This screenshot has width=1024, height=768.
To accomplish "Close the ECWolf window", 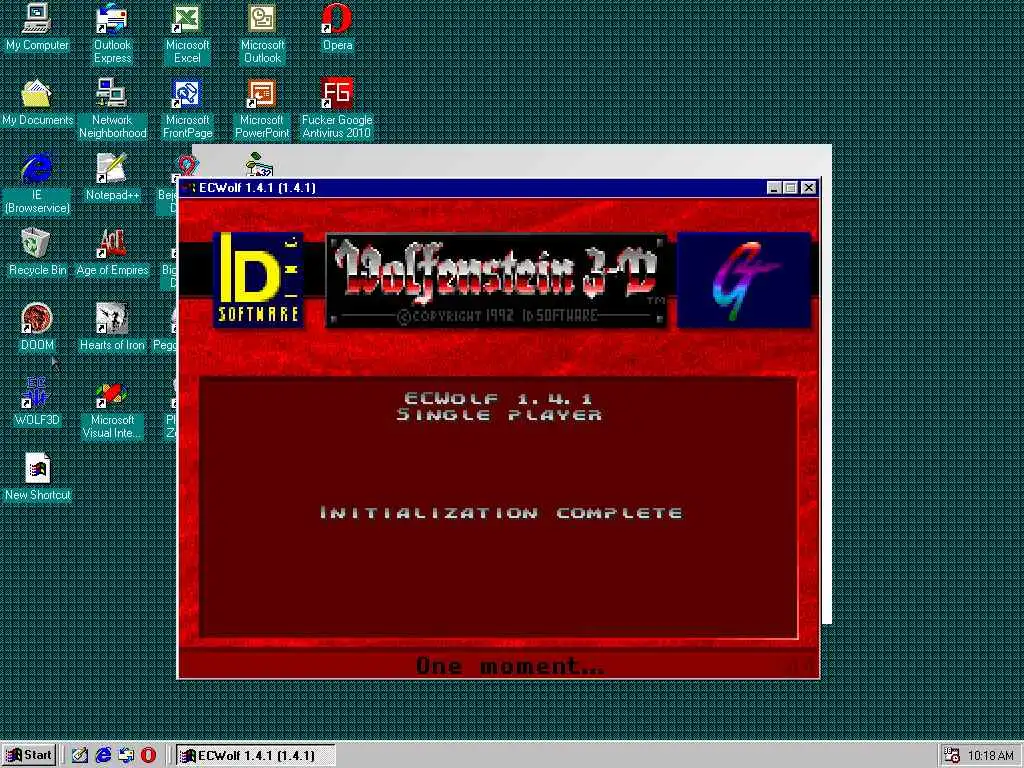I will [x=808, y=188].
